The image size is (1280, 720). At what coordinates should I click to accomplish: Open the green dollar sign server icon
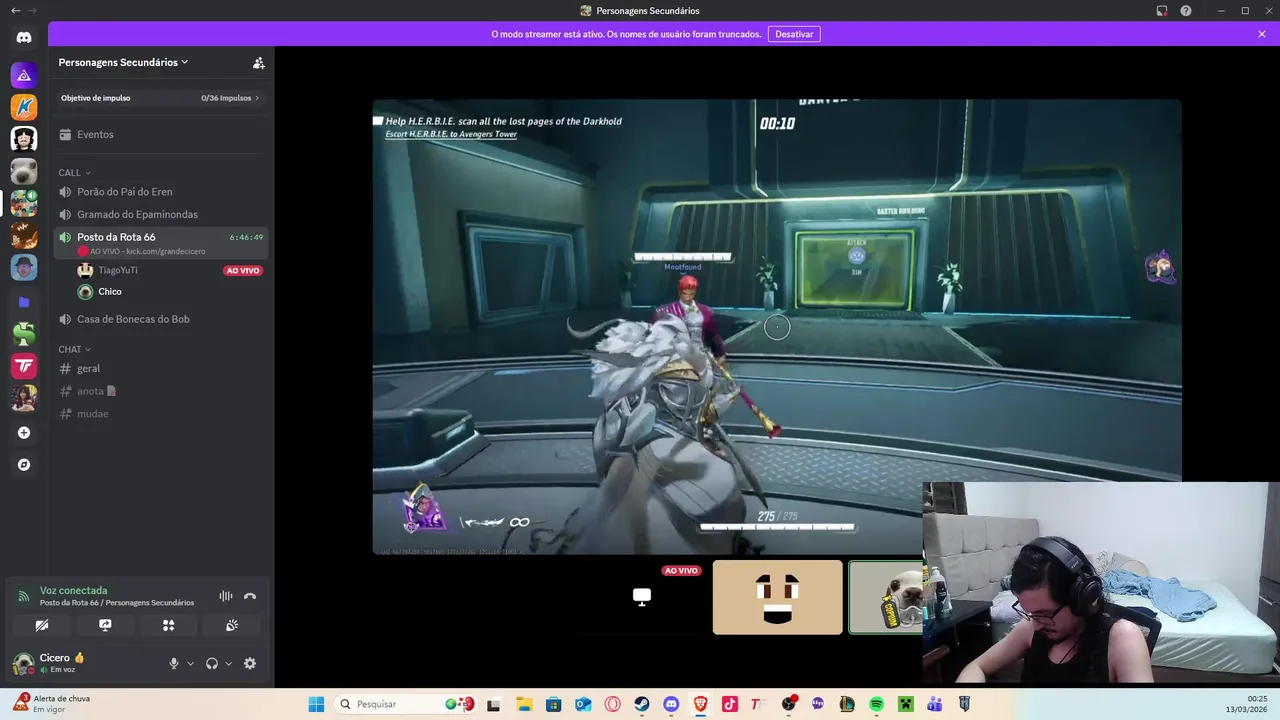tap(24, 334)
